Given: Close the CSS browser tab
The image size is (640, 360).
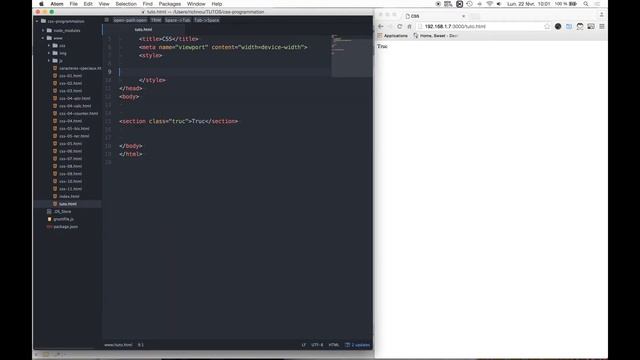Looking at the screenshot, I should [x=463, y=16].
